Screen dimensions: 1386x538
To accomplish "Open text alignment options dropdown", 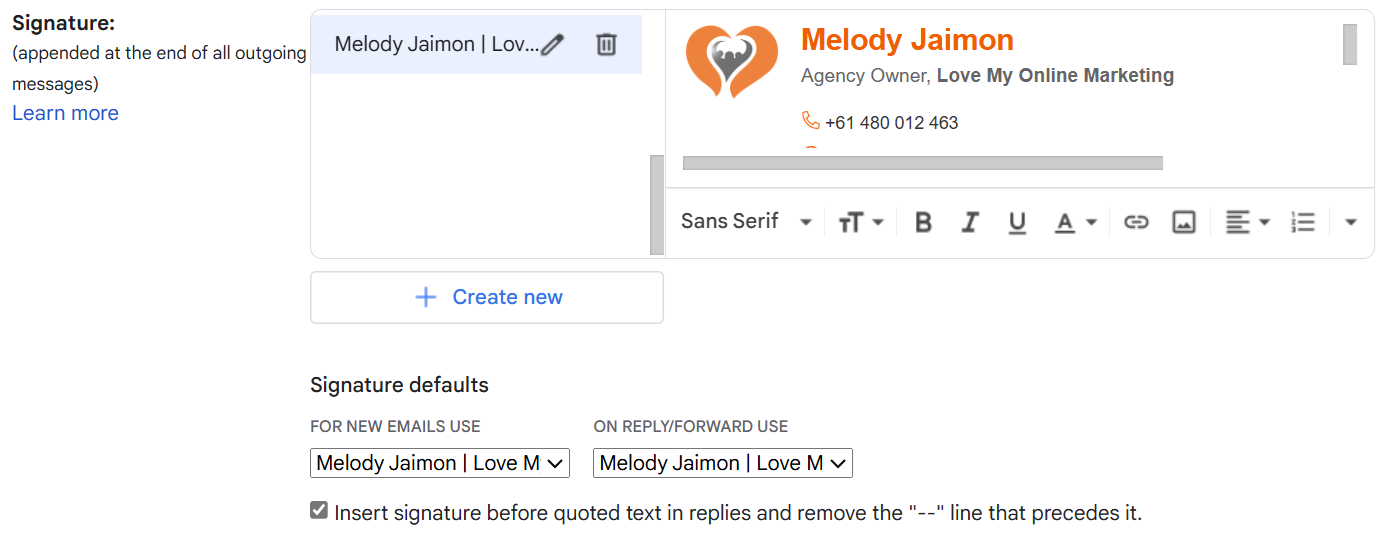I will pyautogui.click(x=1248, y=222).
